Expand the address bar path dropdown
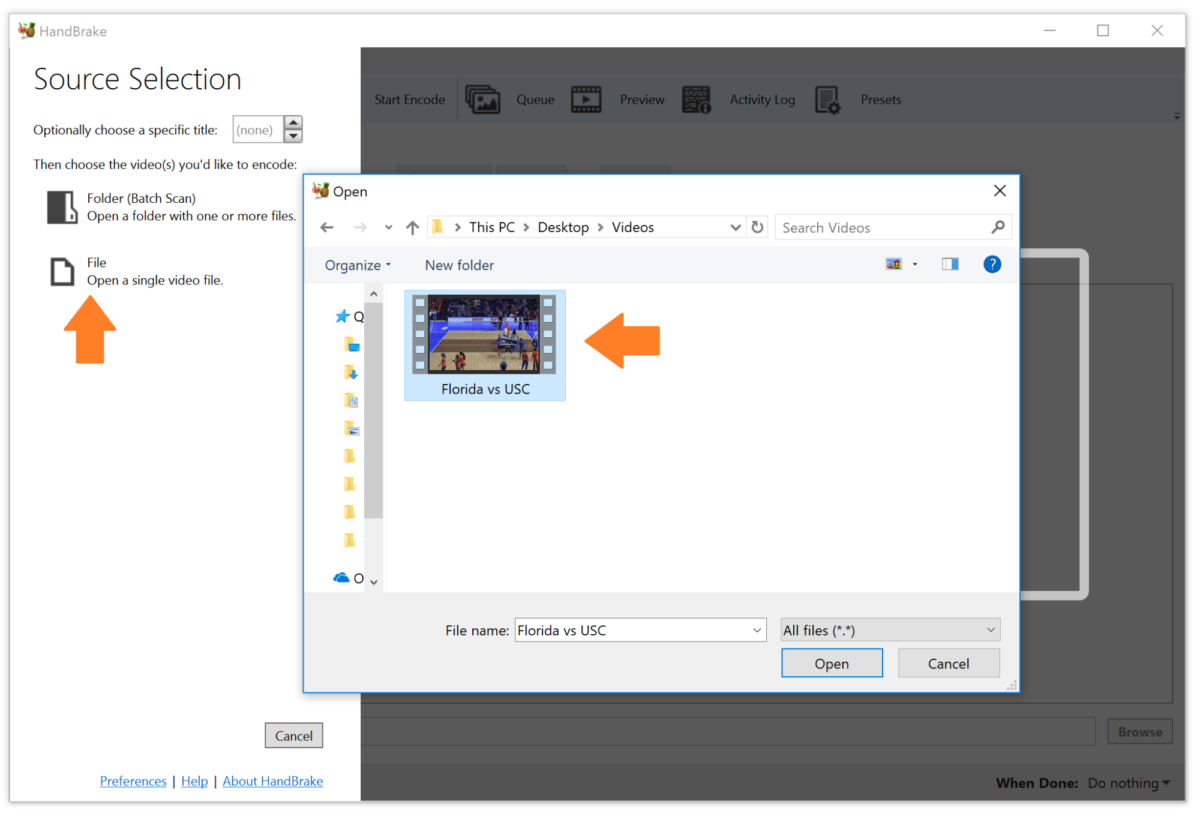1200x816 pixels. click(736, 228)
